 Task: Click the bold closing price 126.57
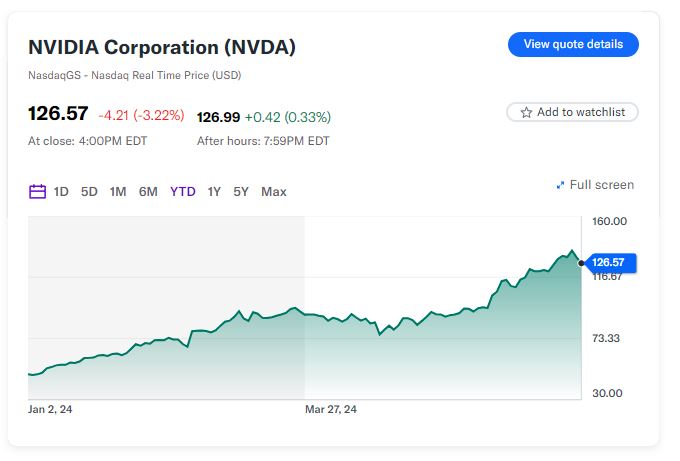(x=58, y=114)
